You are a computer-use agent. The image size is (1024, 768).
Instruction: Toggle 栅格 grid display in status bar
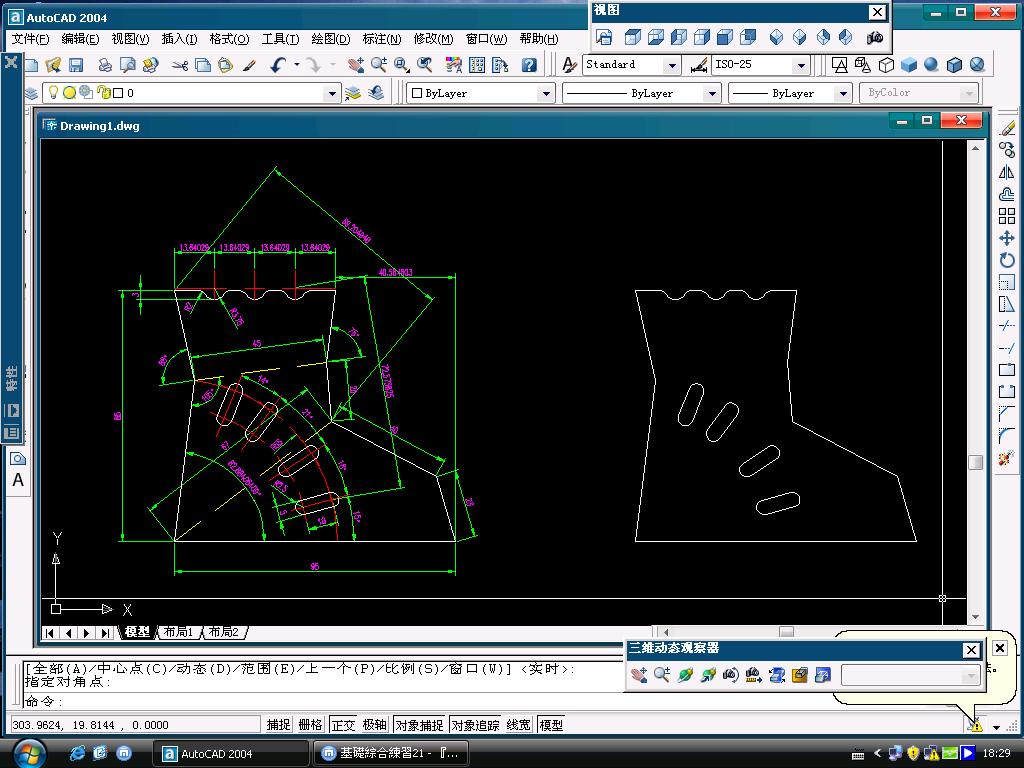(310, 724)
